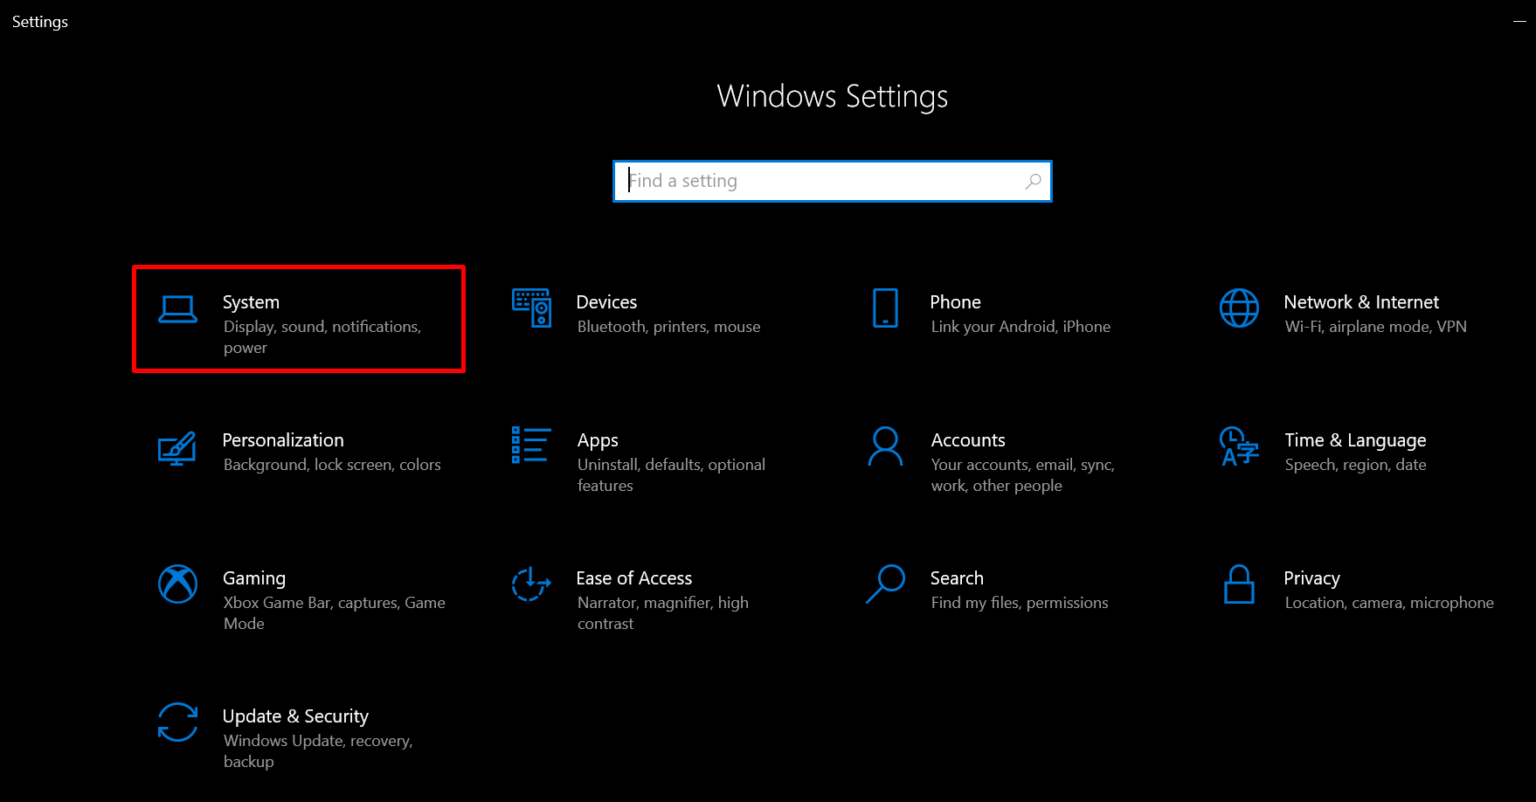Click 'Background, lock screen, colors' text
The width and height of the screenshot is (1536, 802).
coord(332,465)
